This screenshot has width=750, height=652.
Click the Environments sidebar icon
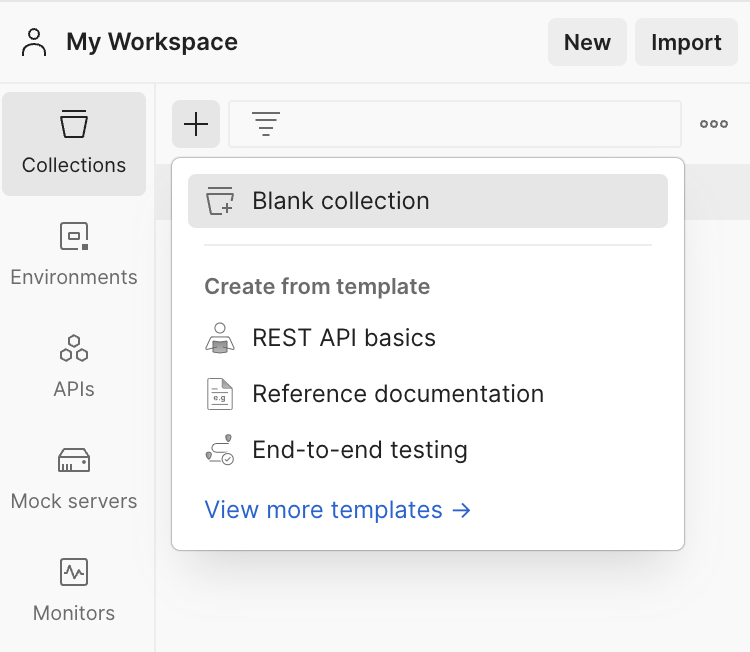click(x=74, y=237)
